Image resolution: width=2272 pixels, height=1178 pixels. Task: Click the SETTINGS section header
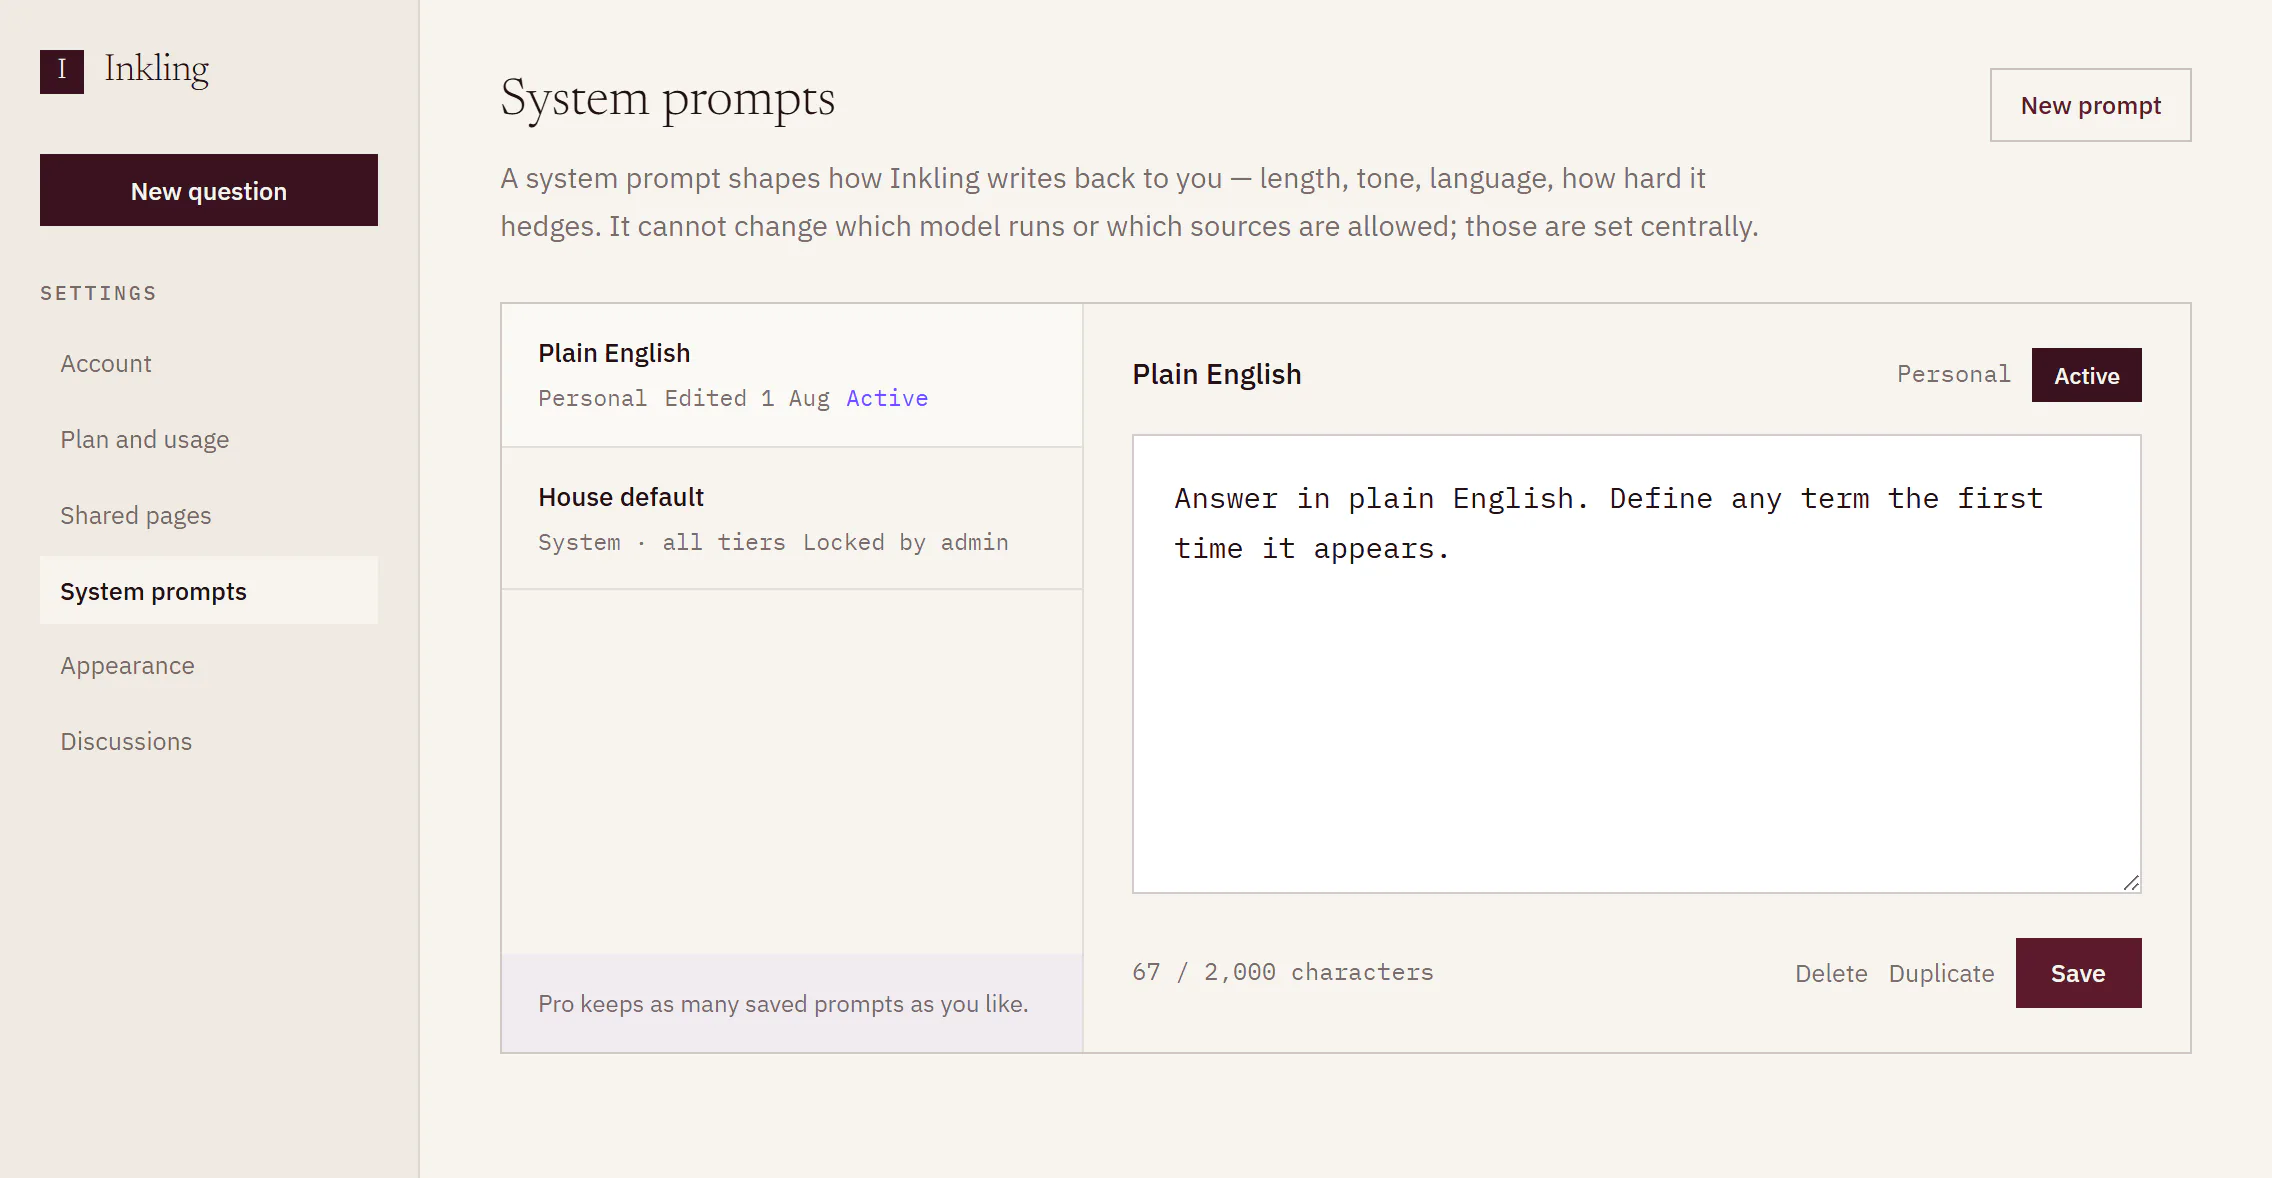click(98, 293)
